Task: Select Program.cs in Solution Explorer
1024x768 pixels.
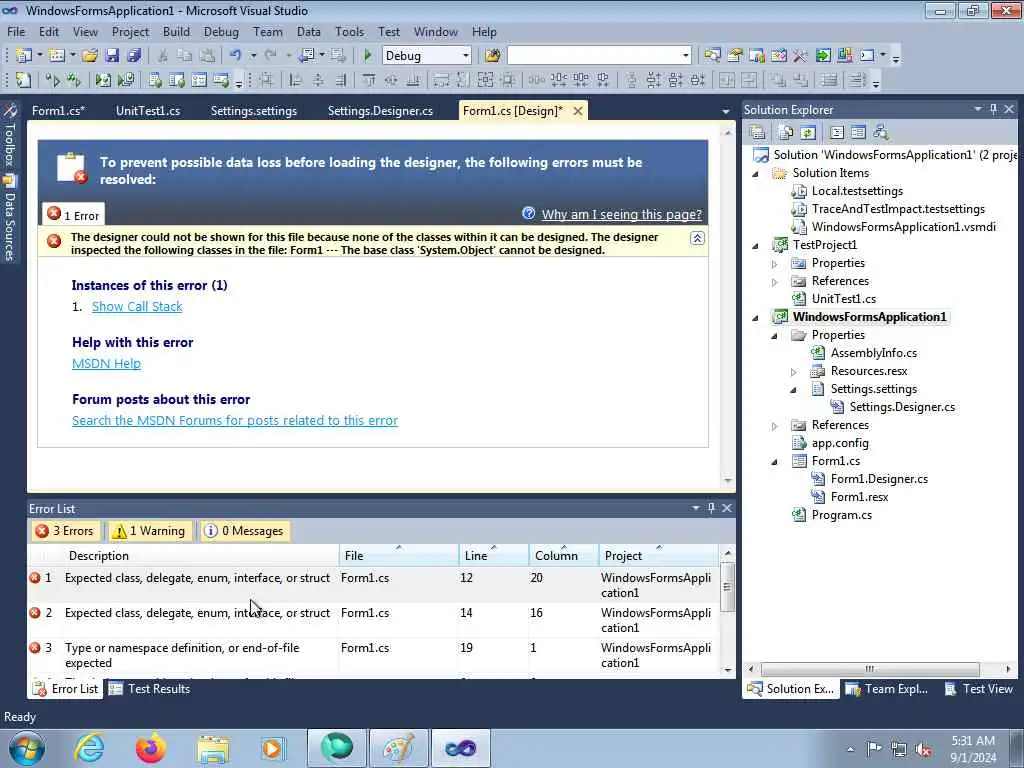Action: pos(841,515)
